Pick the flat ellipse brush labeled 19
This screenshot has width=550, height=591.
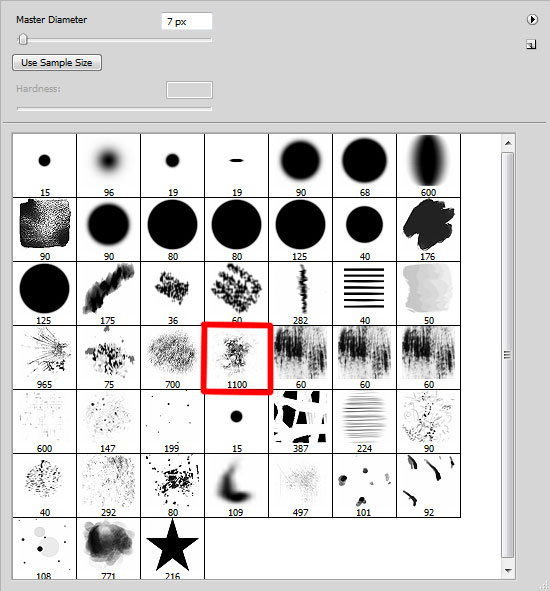237,165
